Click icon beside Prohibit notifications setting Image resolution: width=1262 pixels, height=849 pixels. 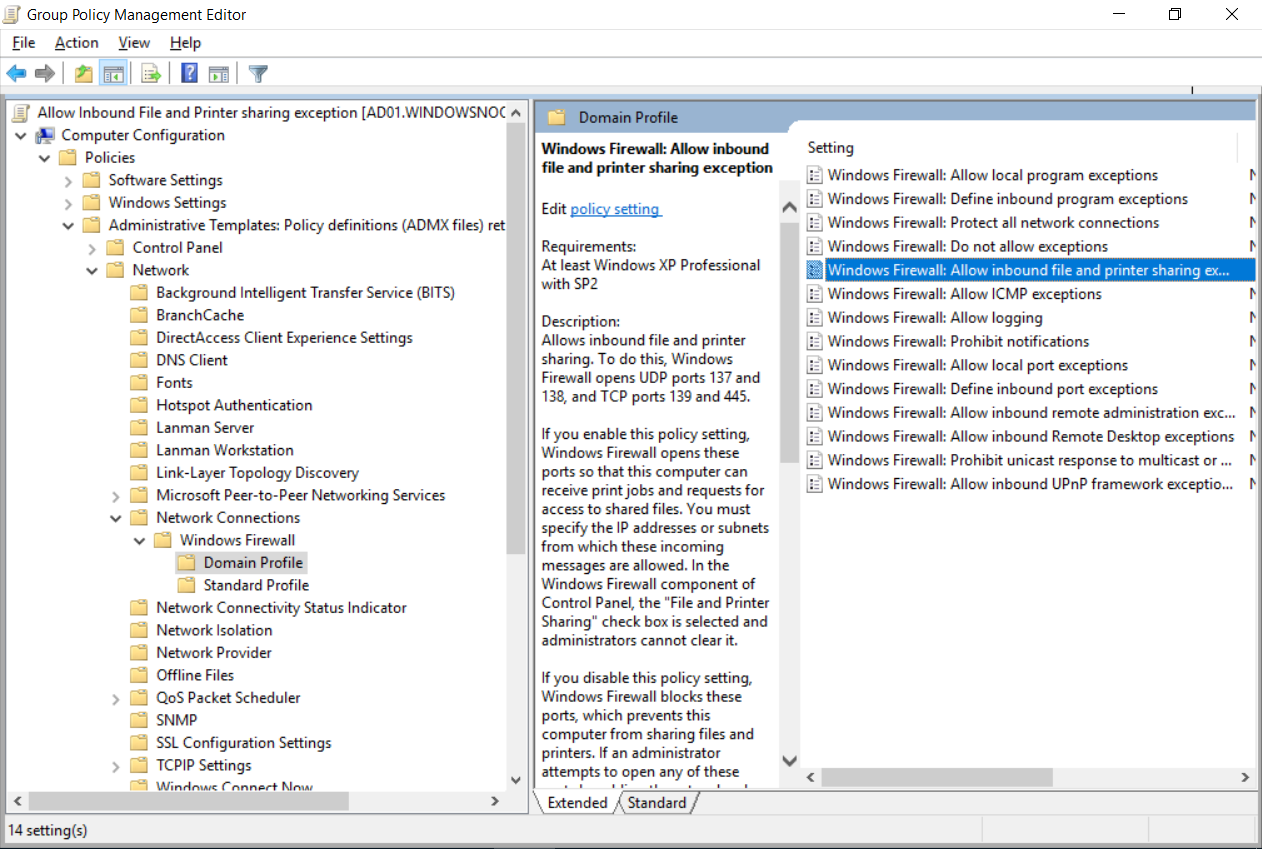815,341
